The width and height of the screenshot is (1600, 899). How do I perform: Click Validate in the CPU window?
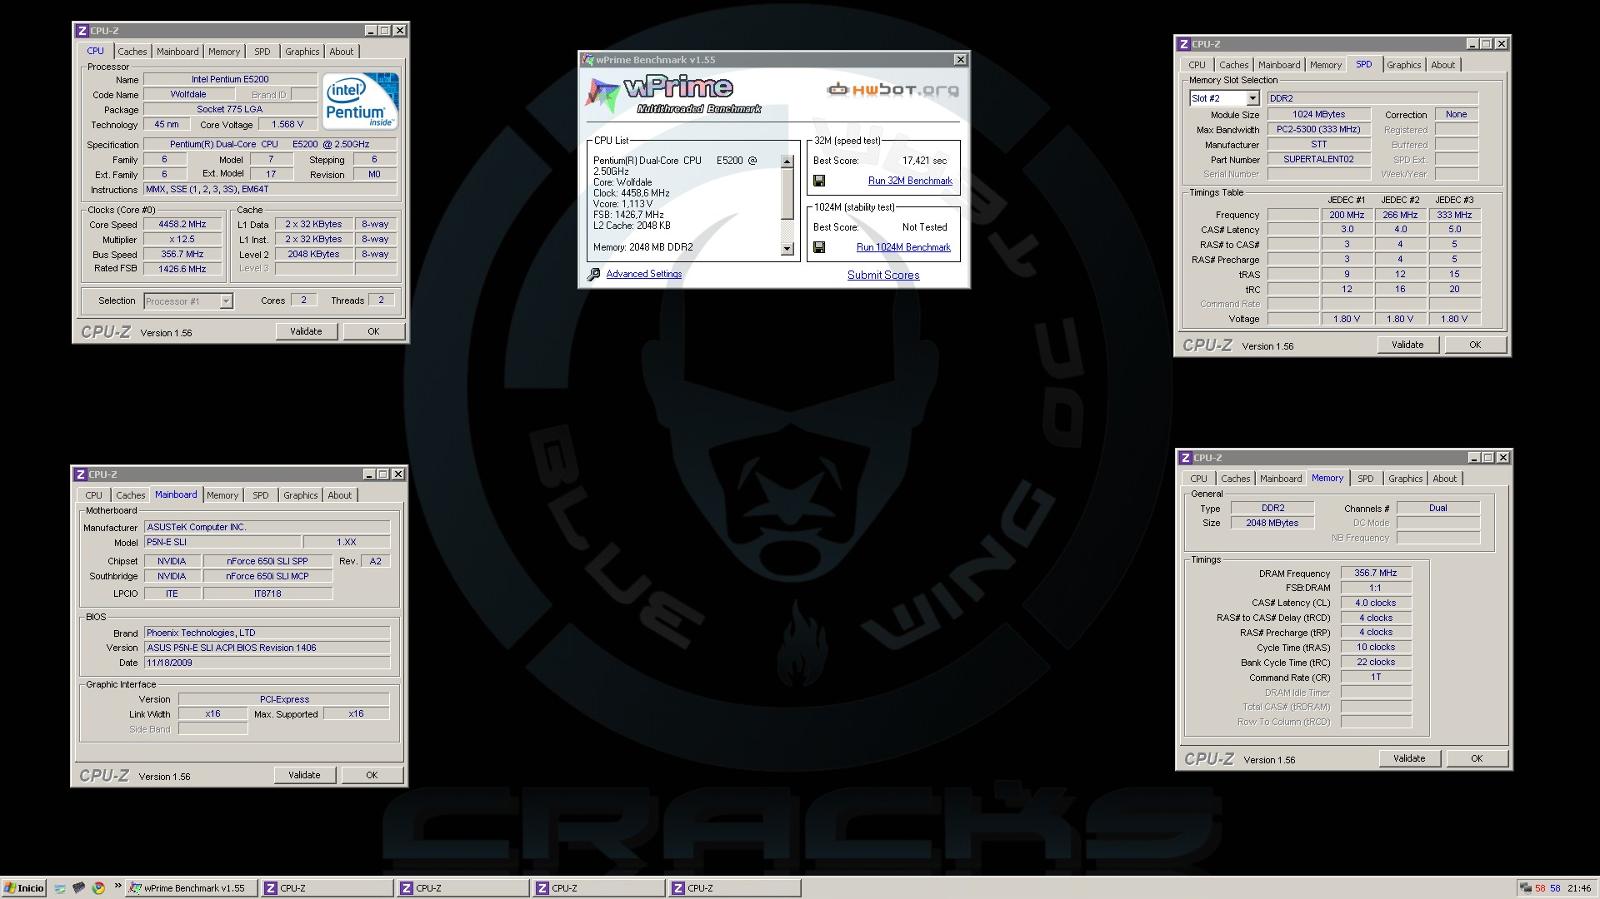[306, 331]
